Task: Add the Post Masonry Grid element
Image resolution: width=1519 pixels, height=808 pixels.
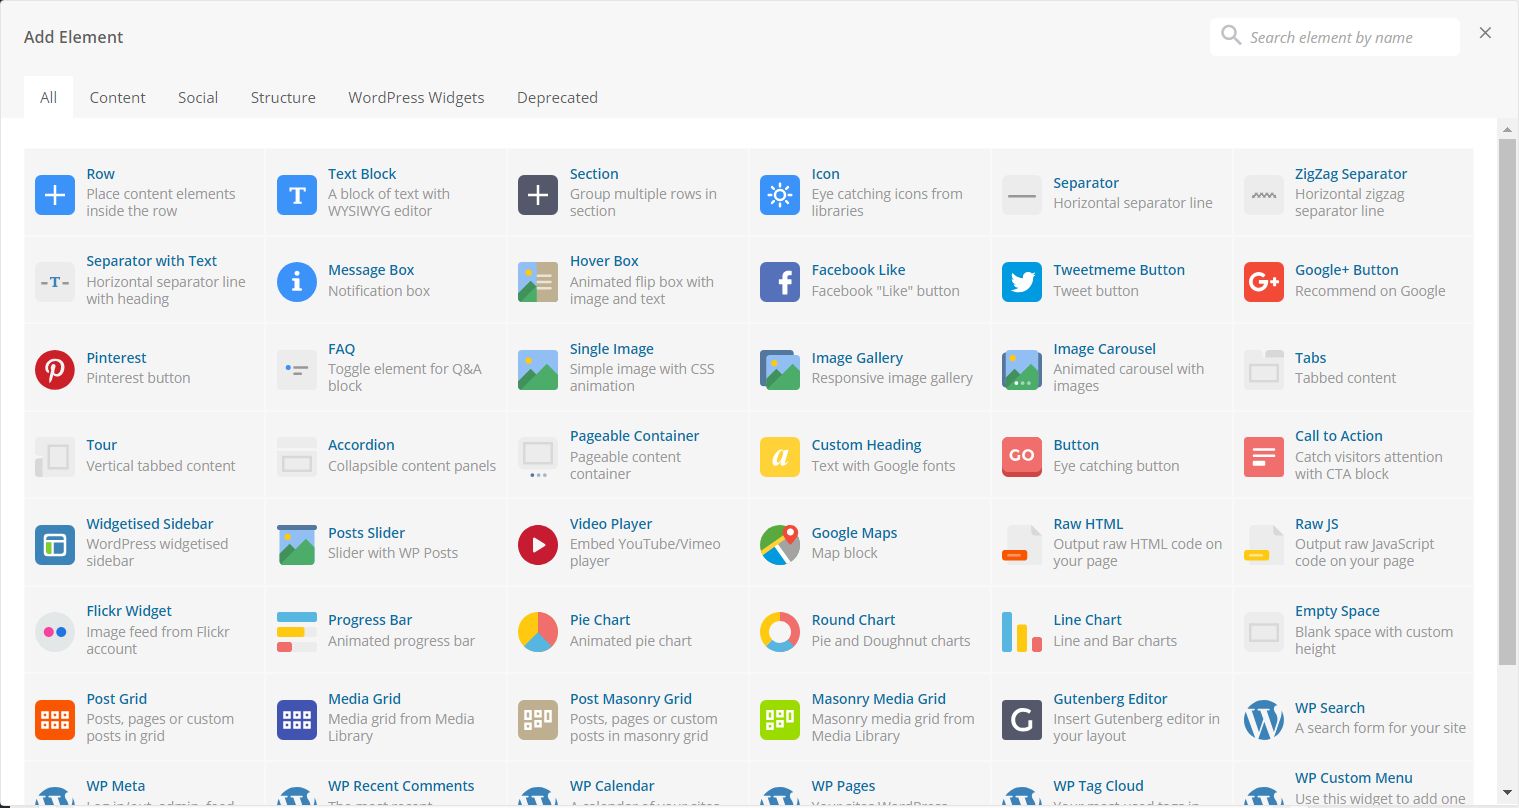Action: point(628,718)
